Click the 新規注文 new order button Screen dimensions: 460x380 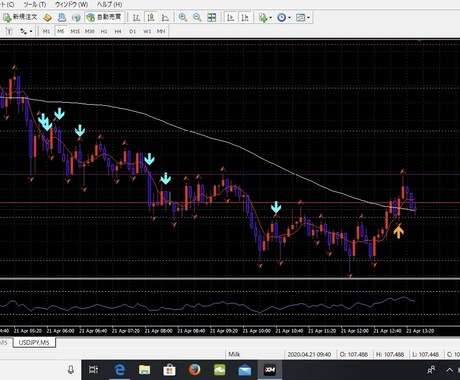(x=20, y=17)
